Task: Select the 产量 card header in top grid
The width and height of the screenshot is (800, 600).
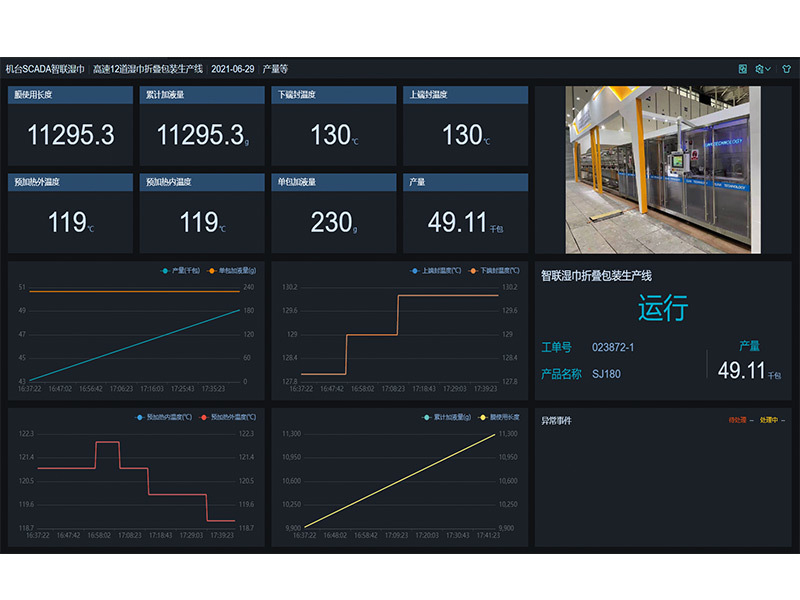Action: [465, 182]
